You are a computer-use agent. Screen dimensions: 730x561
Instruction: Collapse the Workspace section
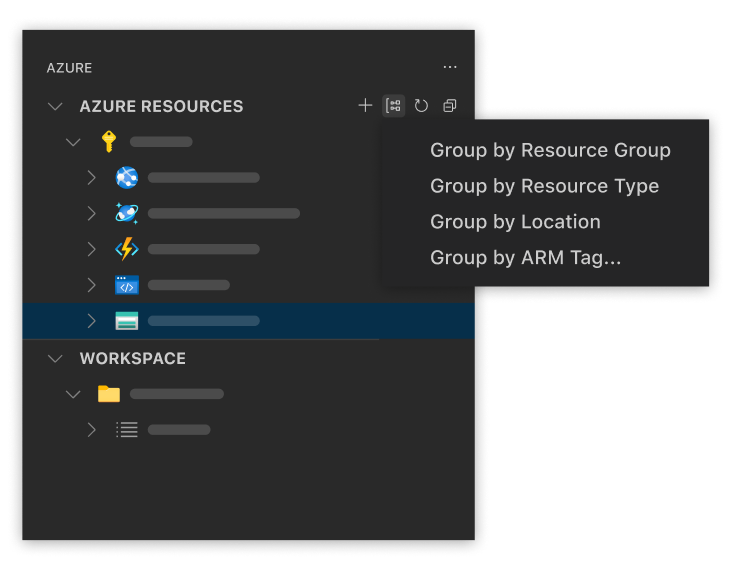coord(55,359)
